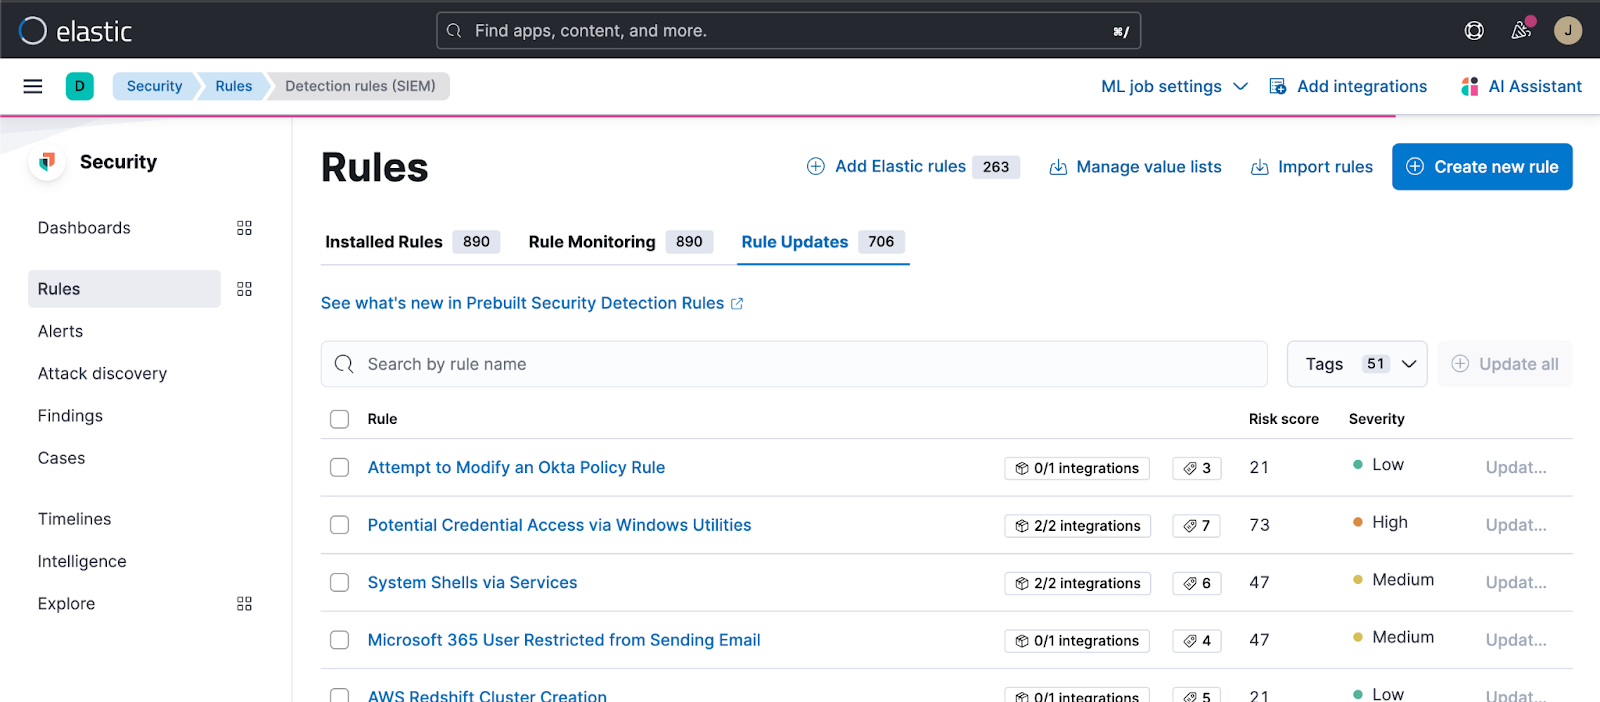
Task: Click Add Elastic rules link
Action: pyautogui.click(x=900, y=167)
